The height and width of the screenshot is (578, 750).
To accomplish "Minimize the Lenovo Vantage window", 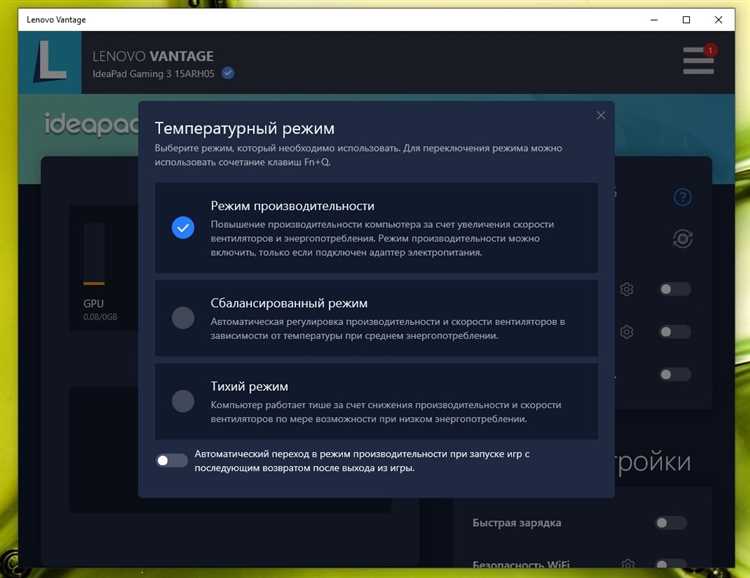I will pyautogui.click(x=654, y=20).
